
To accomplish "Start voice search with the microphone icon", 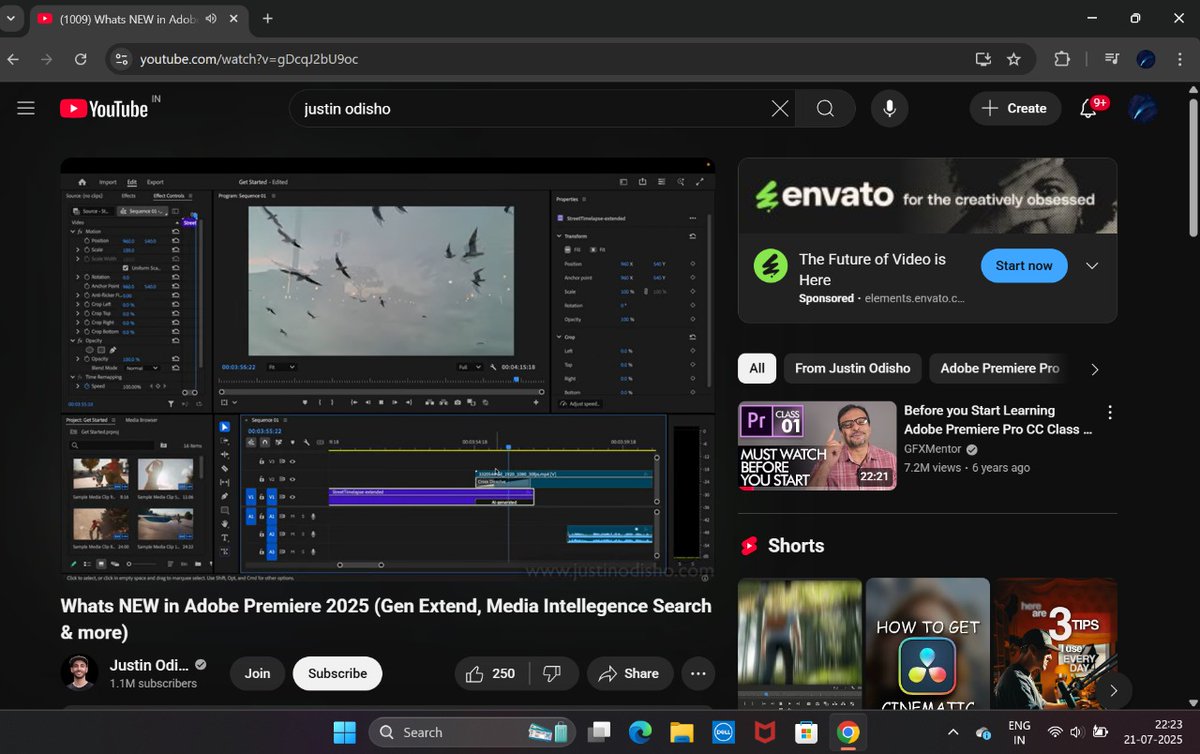I will pyautogui.click(x=889, y=108).
